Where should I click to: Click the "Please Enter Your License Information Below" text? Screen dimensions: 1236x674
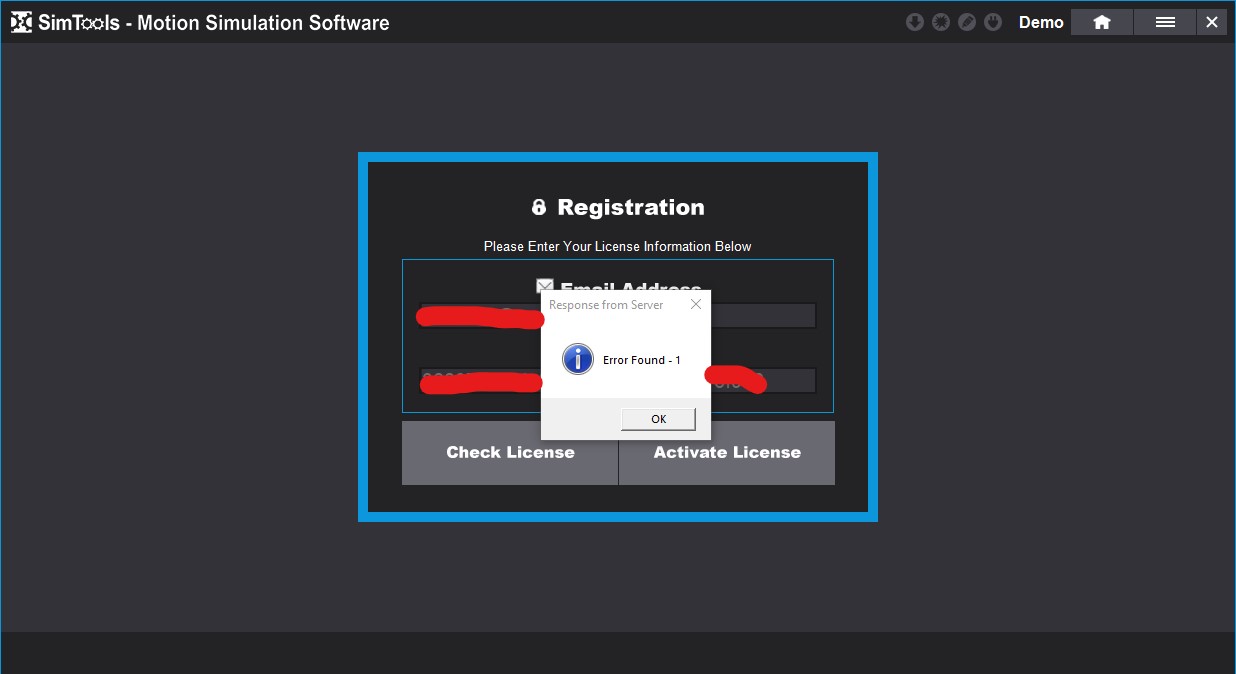pos(618,246)
